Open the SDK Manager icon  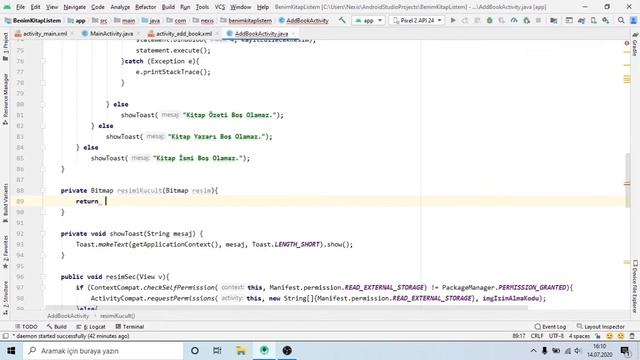point(606,20)
